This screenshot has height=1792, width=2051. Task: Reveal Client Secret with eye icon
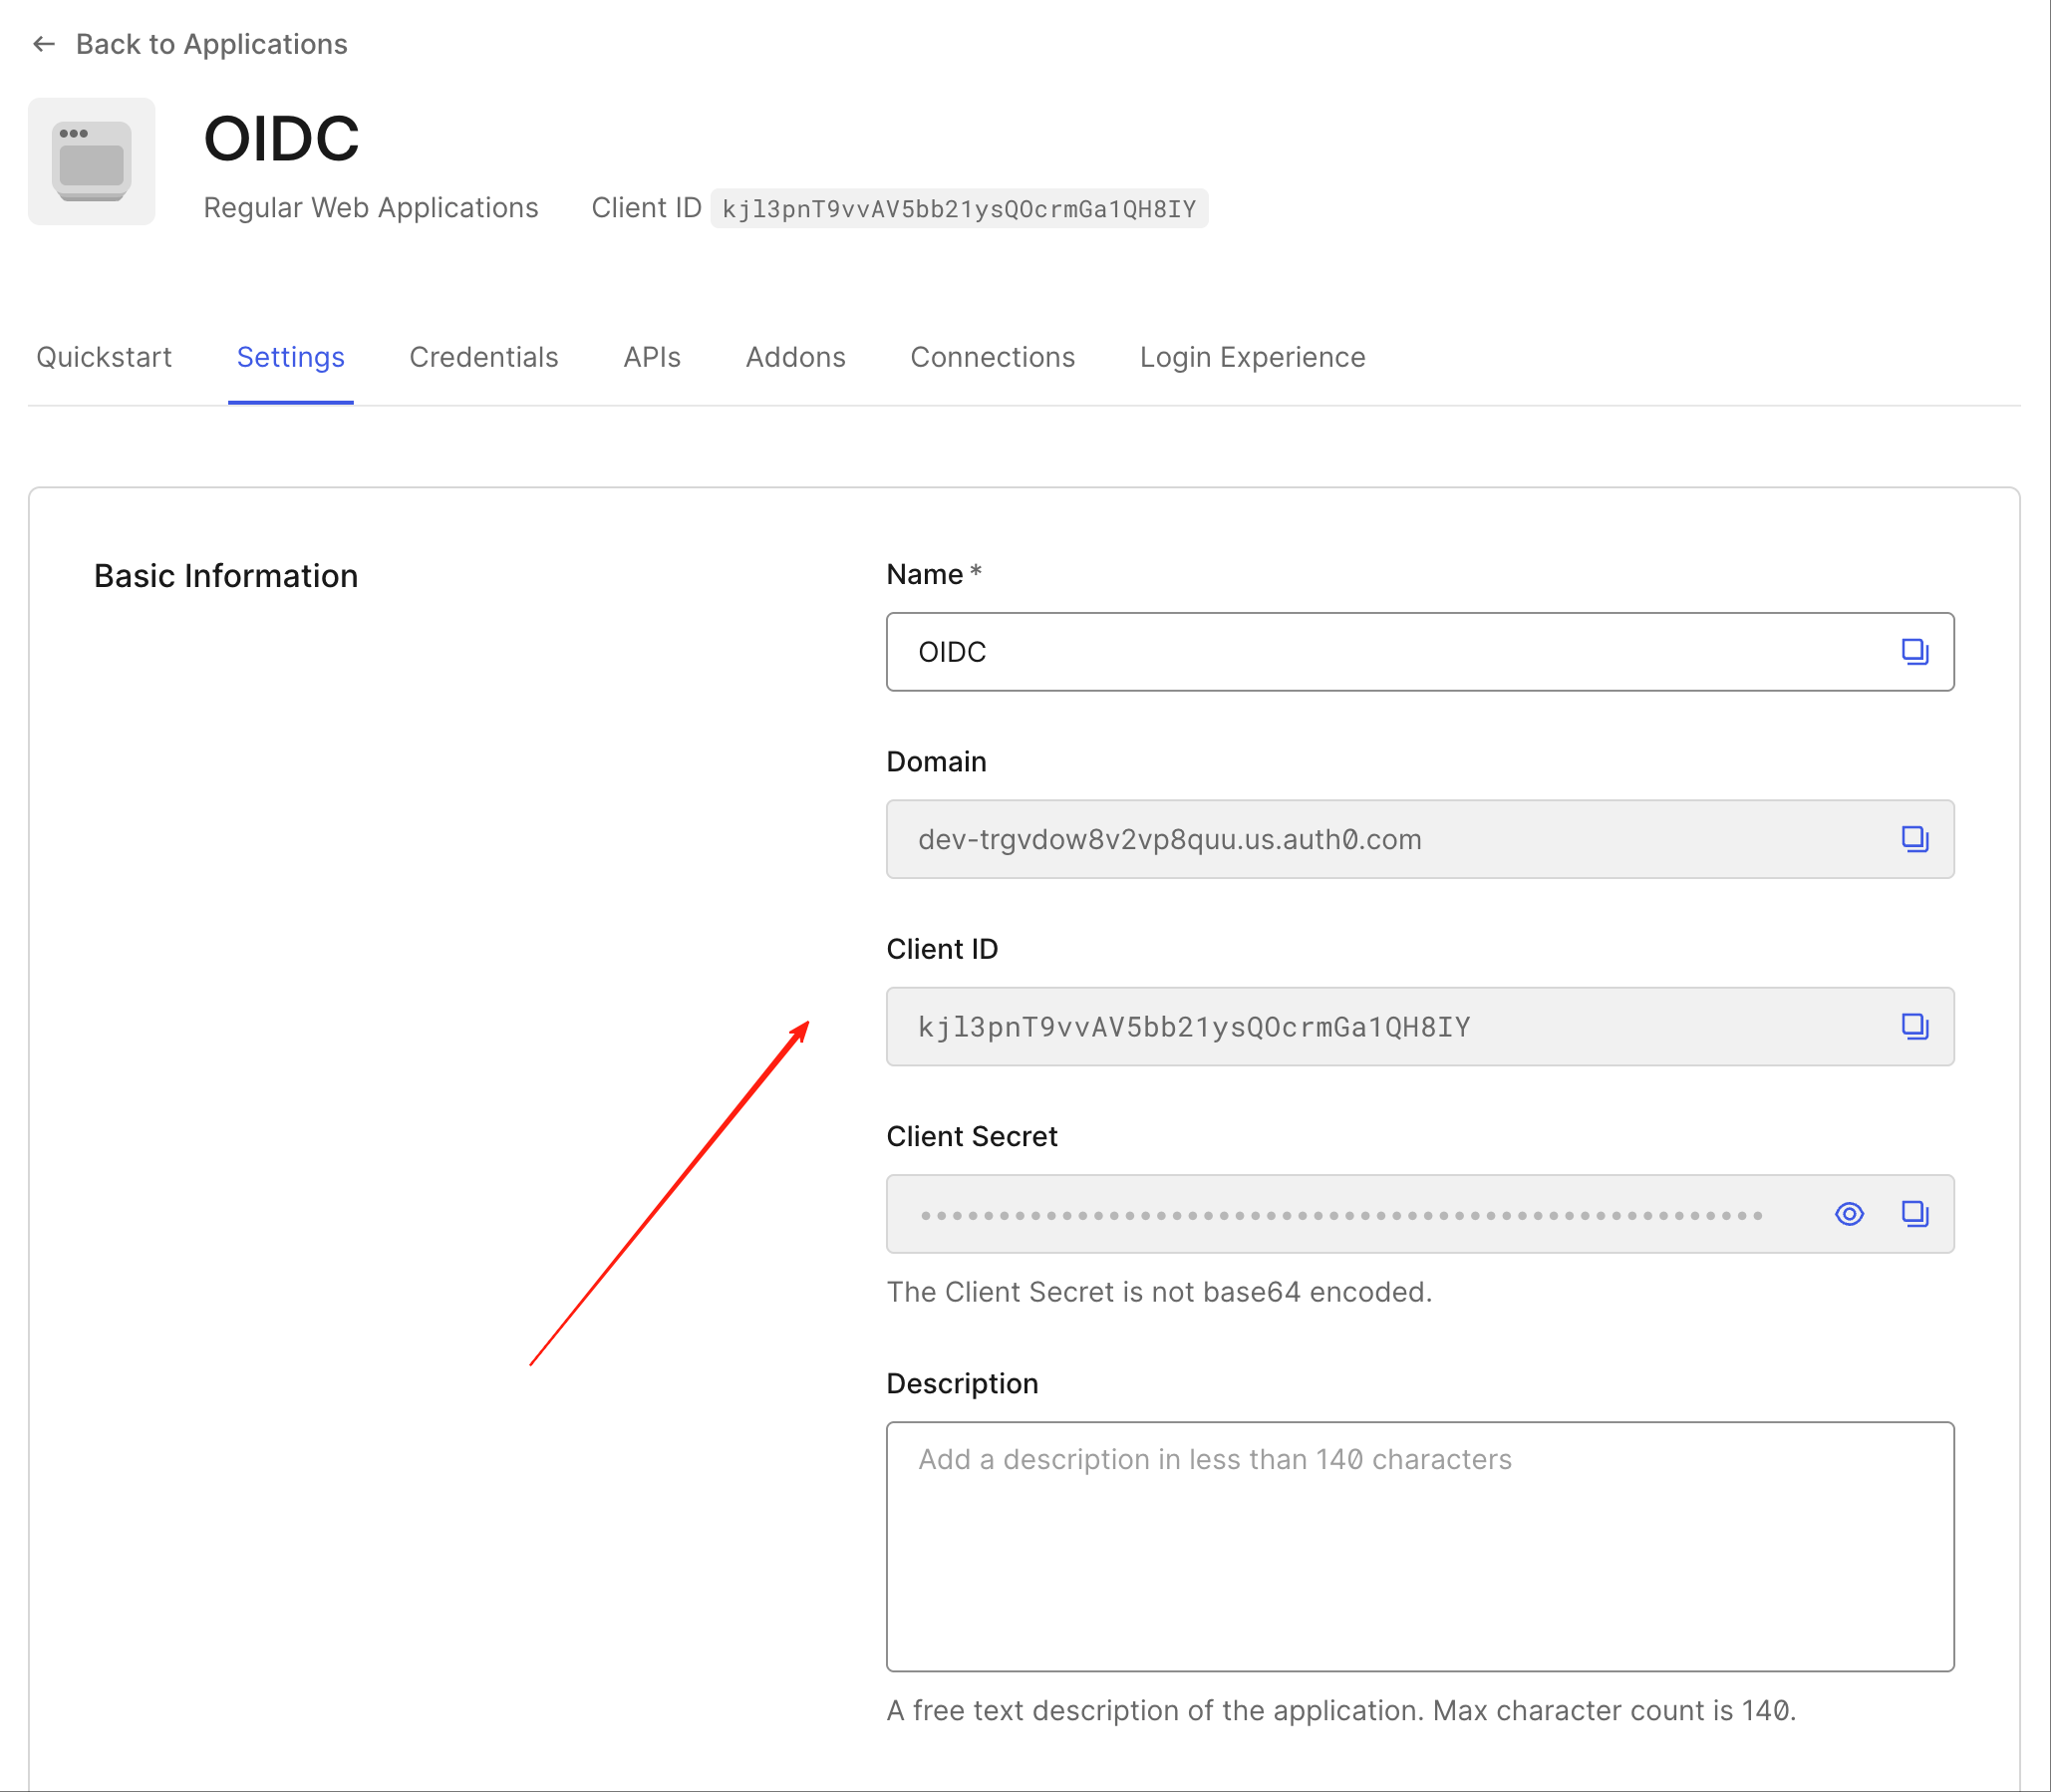pos(1849,1213)
